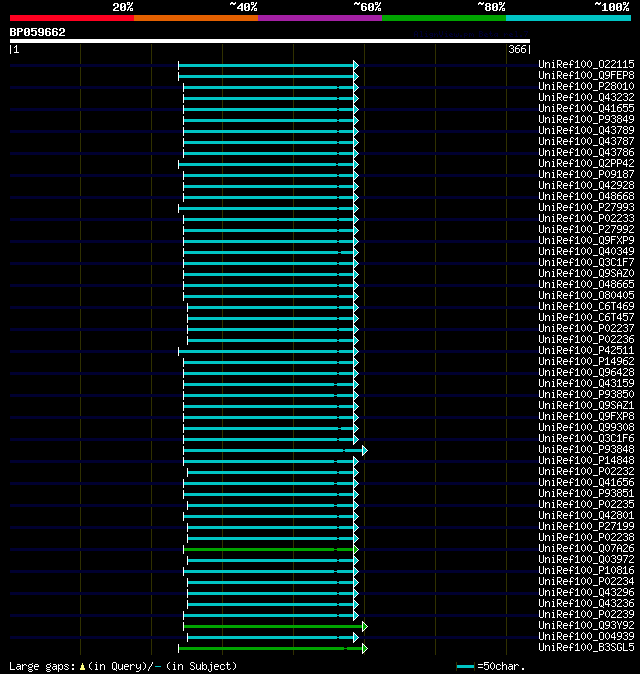Select label UniRef100_Q43787
The width and height of the screenshot is (640, 674).
(586, 141)
